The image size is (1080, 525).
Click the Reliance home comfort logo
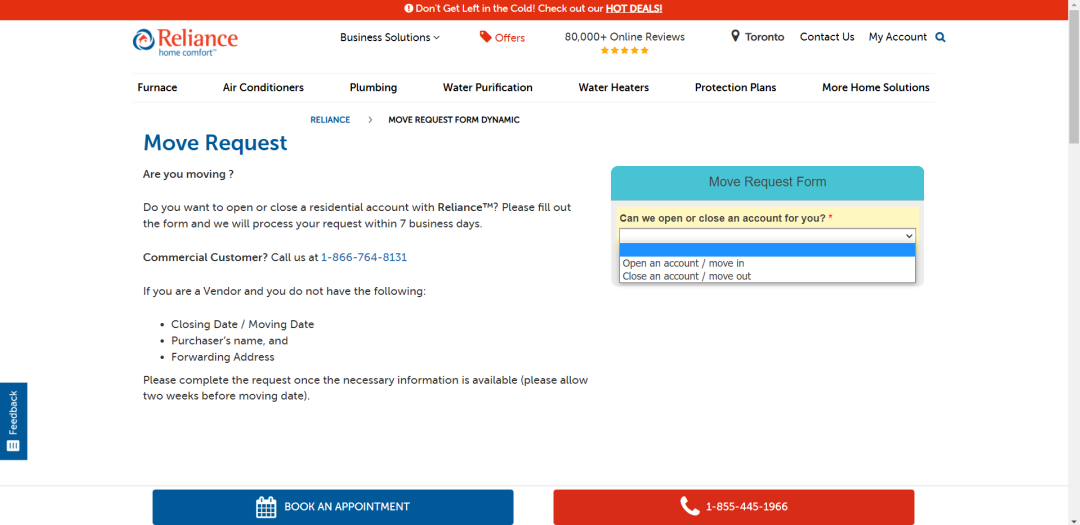(x=185, y=41)
